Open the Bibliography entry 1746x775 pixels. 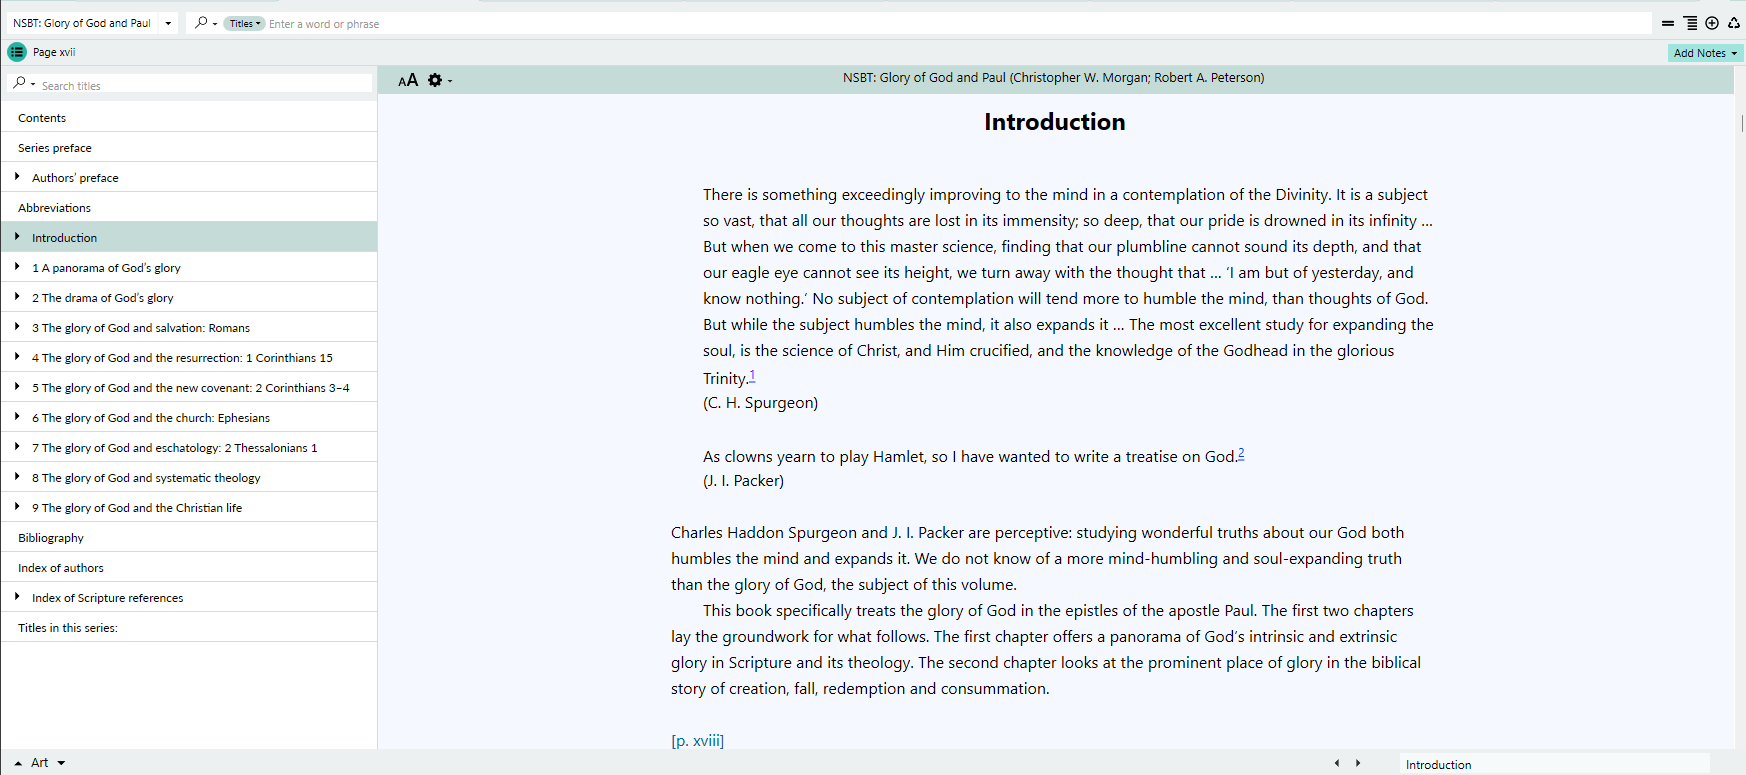tap(189, 537)
